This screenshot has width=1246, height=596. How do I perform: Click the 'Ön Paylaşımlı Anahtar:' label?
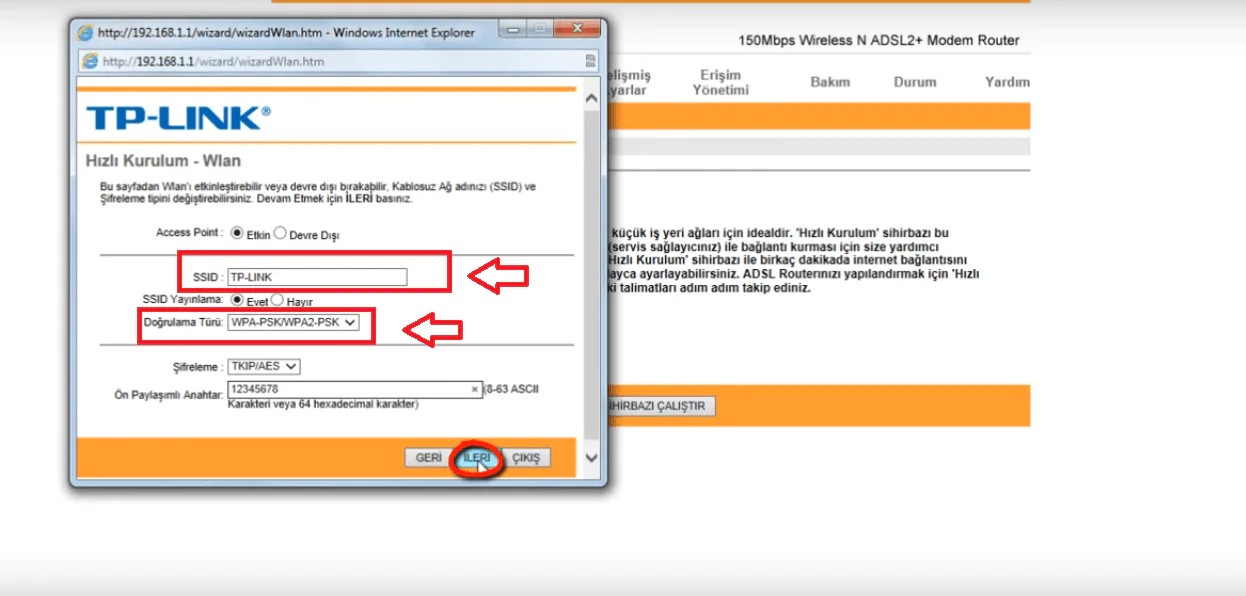[169, 395]
